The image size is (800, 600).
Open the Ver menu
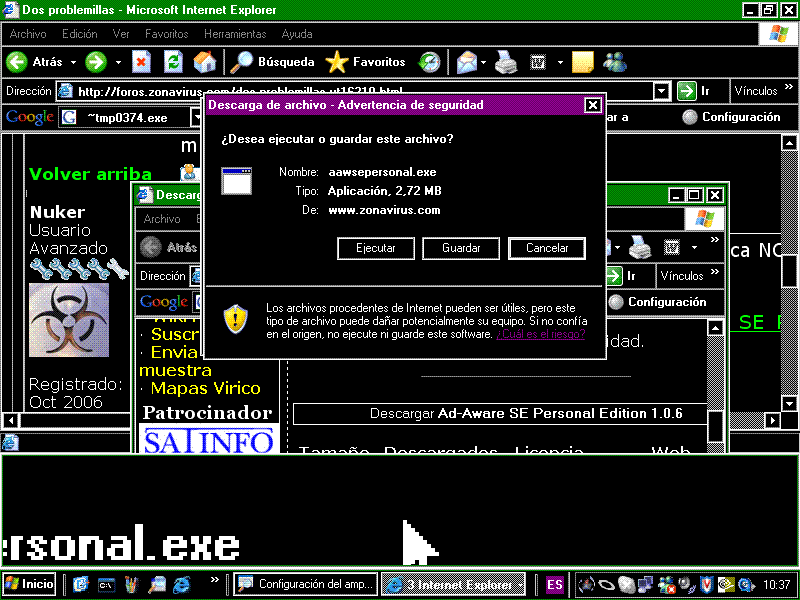pyautogui.click(x=121, y=34)
